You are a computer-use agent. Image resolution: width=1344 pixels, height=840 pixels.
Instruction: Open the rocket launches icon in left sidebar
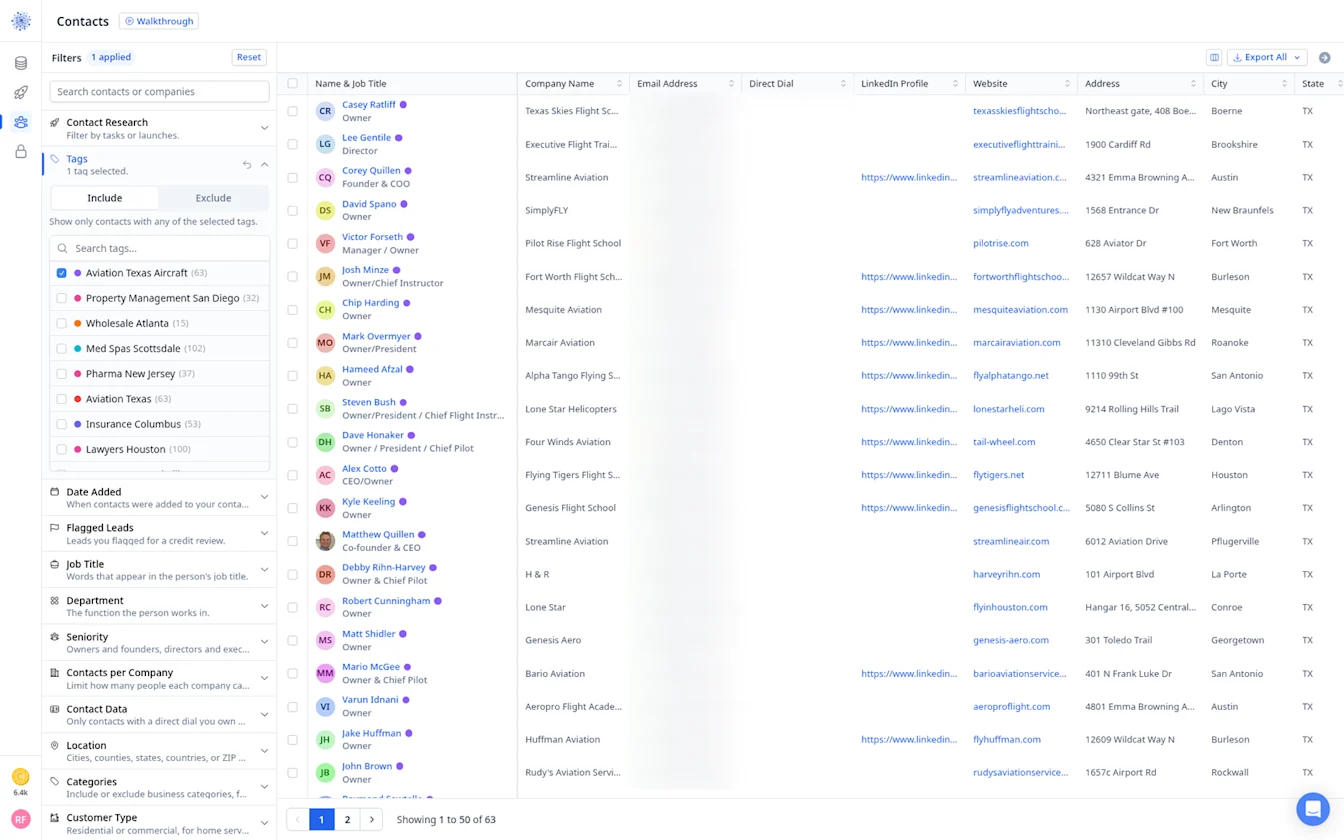(x=21, y=93)
